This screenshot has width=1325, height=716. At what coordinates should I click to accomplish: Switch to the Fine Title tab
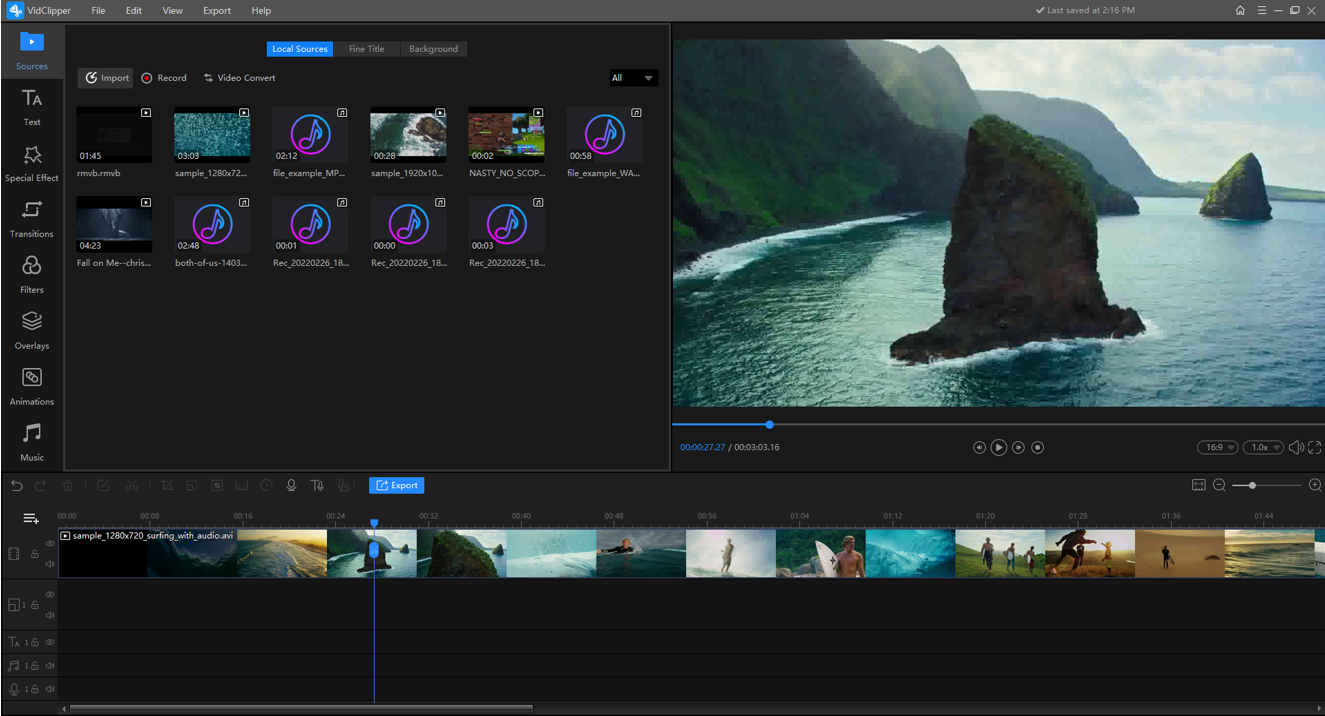tap(366, 49)
